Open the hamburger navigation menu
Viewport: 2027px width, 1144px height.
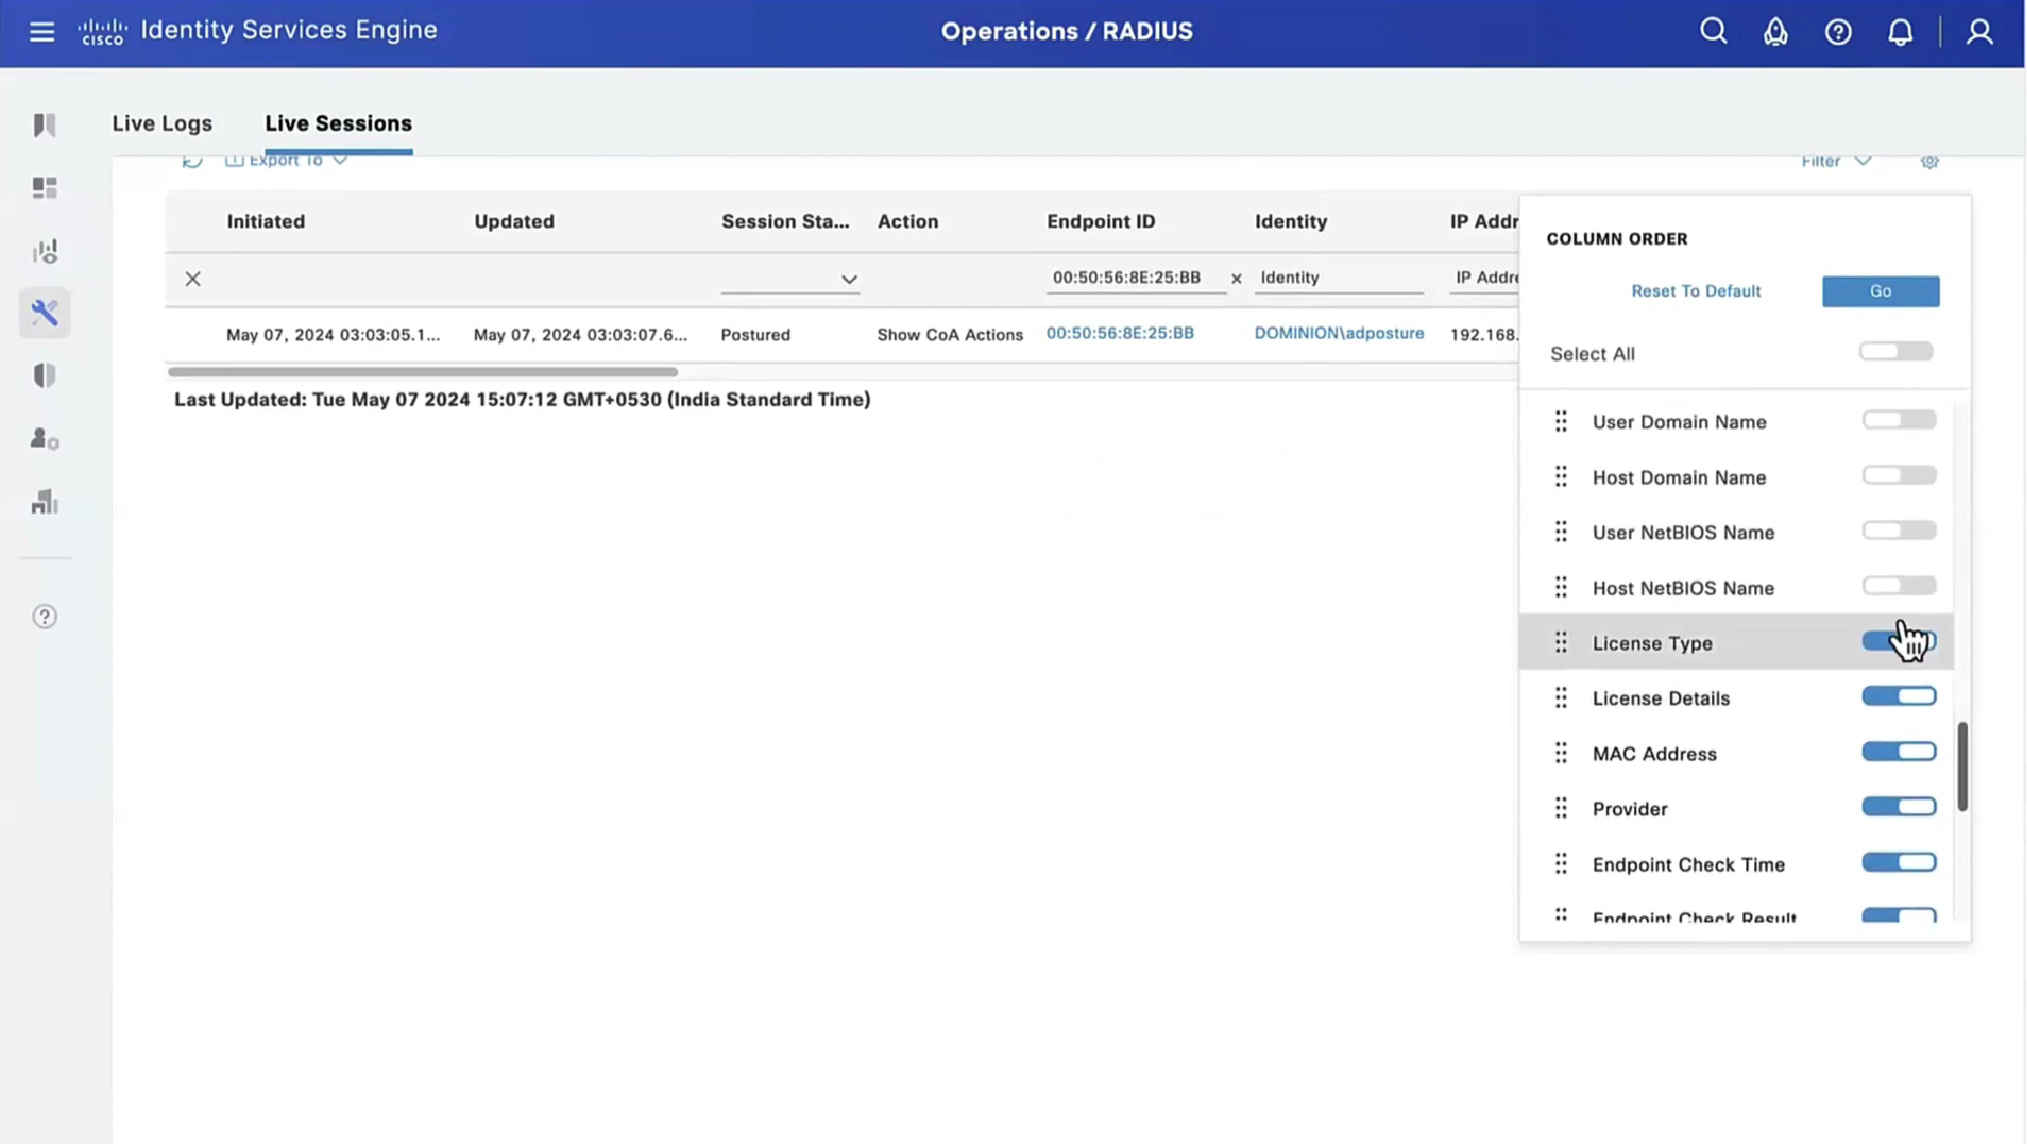[x=41, y=31]
